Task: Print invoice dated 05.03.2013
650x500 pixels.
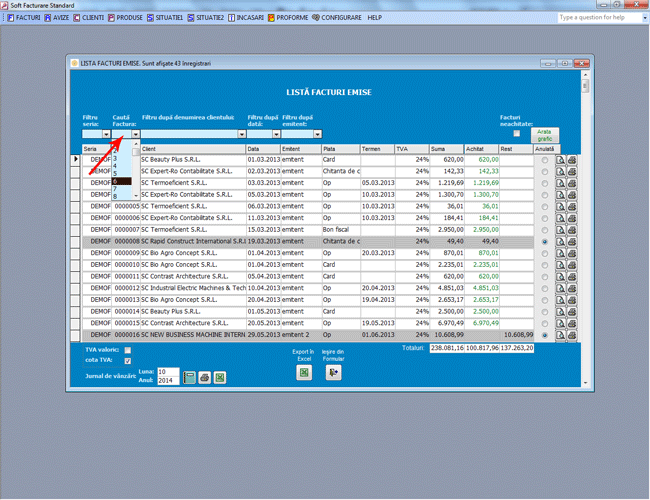Action: click(x=572, y=194)
